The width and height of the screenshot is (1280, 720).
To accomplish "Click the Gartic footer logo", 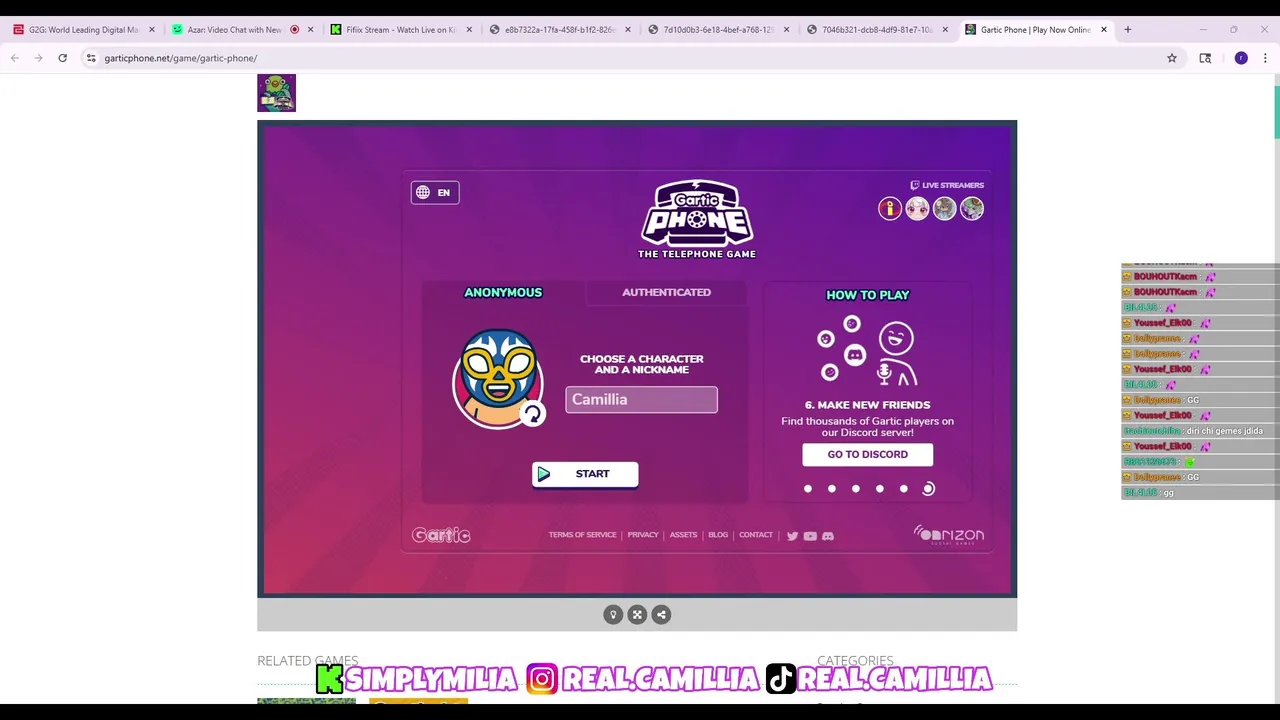I will click(x=441, y=535).
